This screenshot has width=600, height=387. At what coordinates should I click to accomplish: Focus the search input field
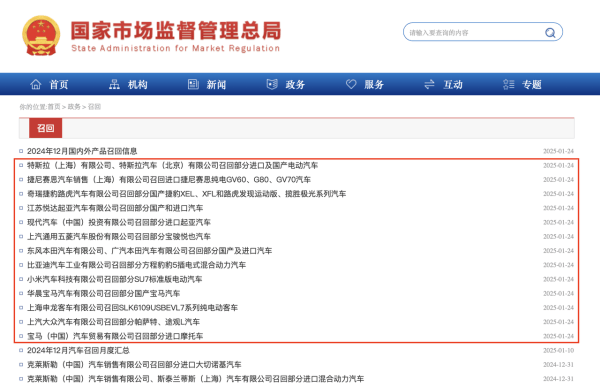(474, 33)
